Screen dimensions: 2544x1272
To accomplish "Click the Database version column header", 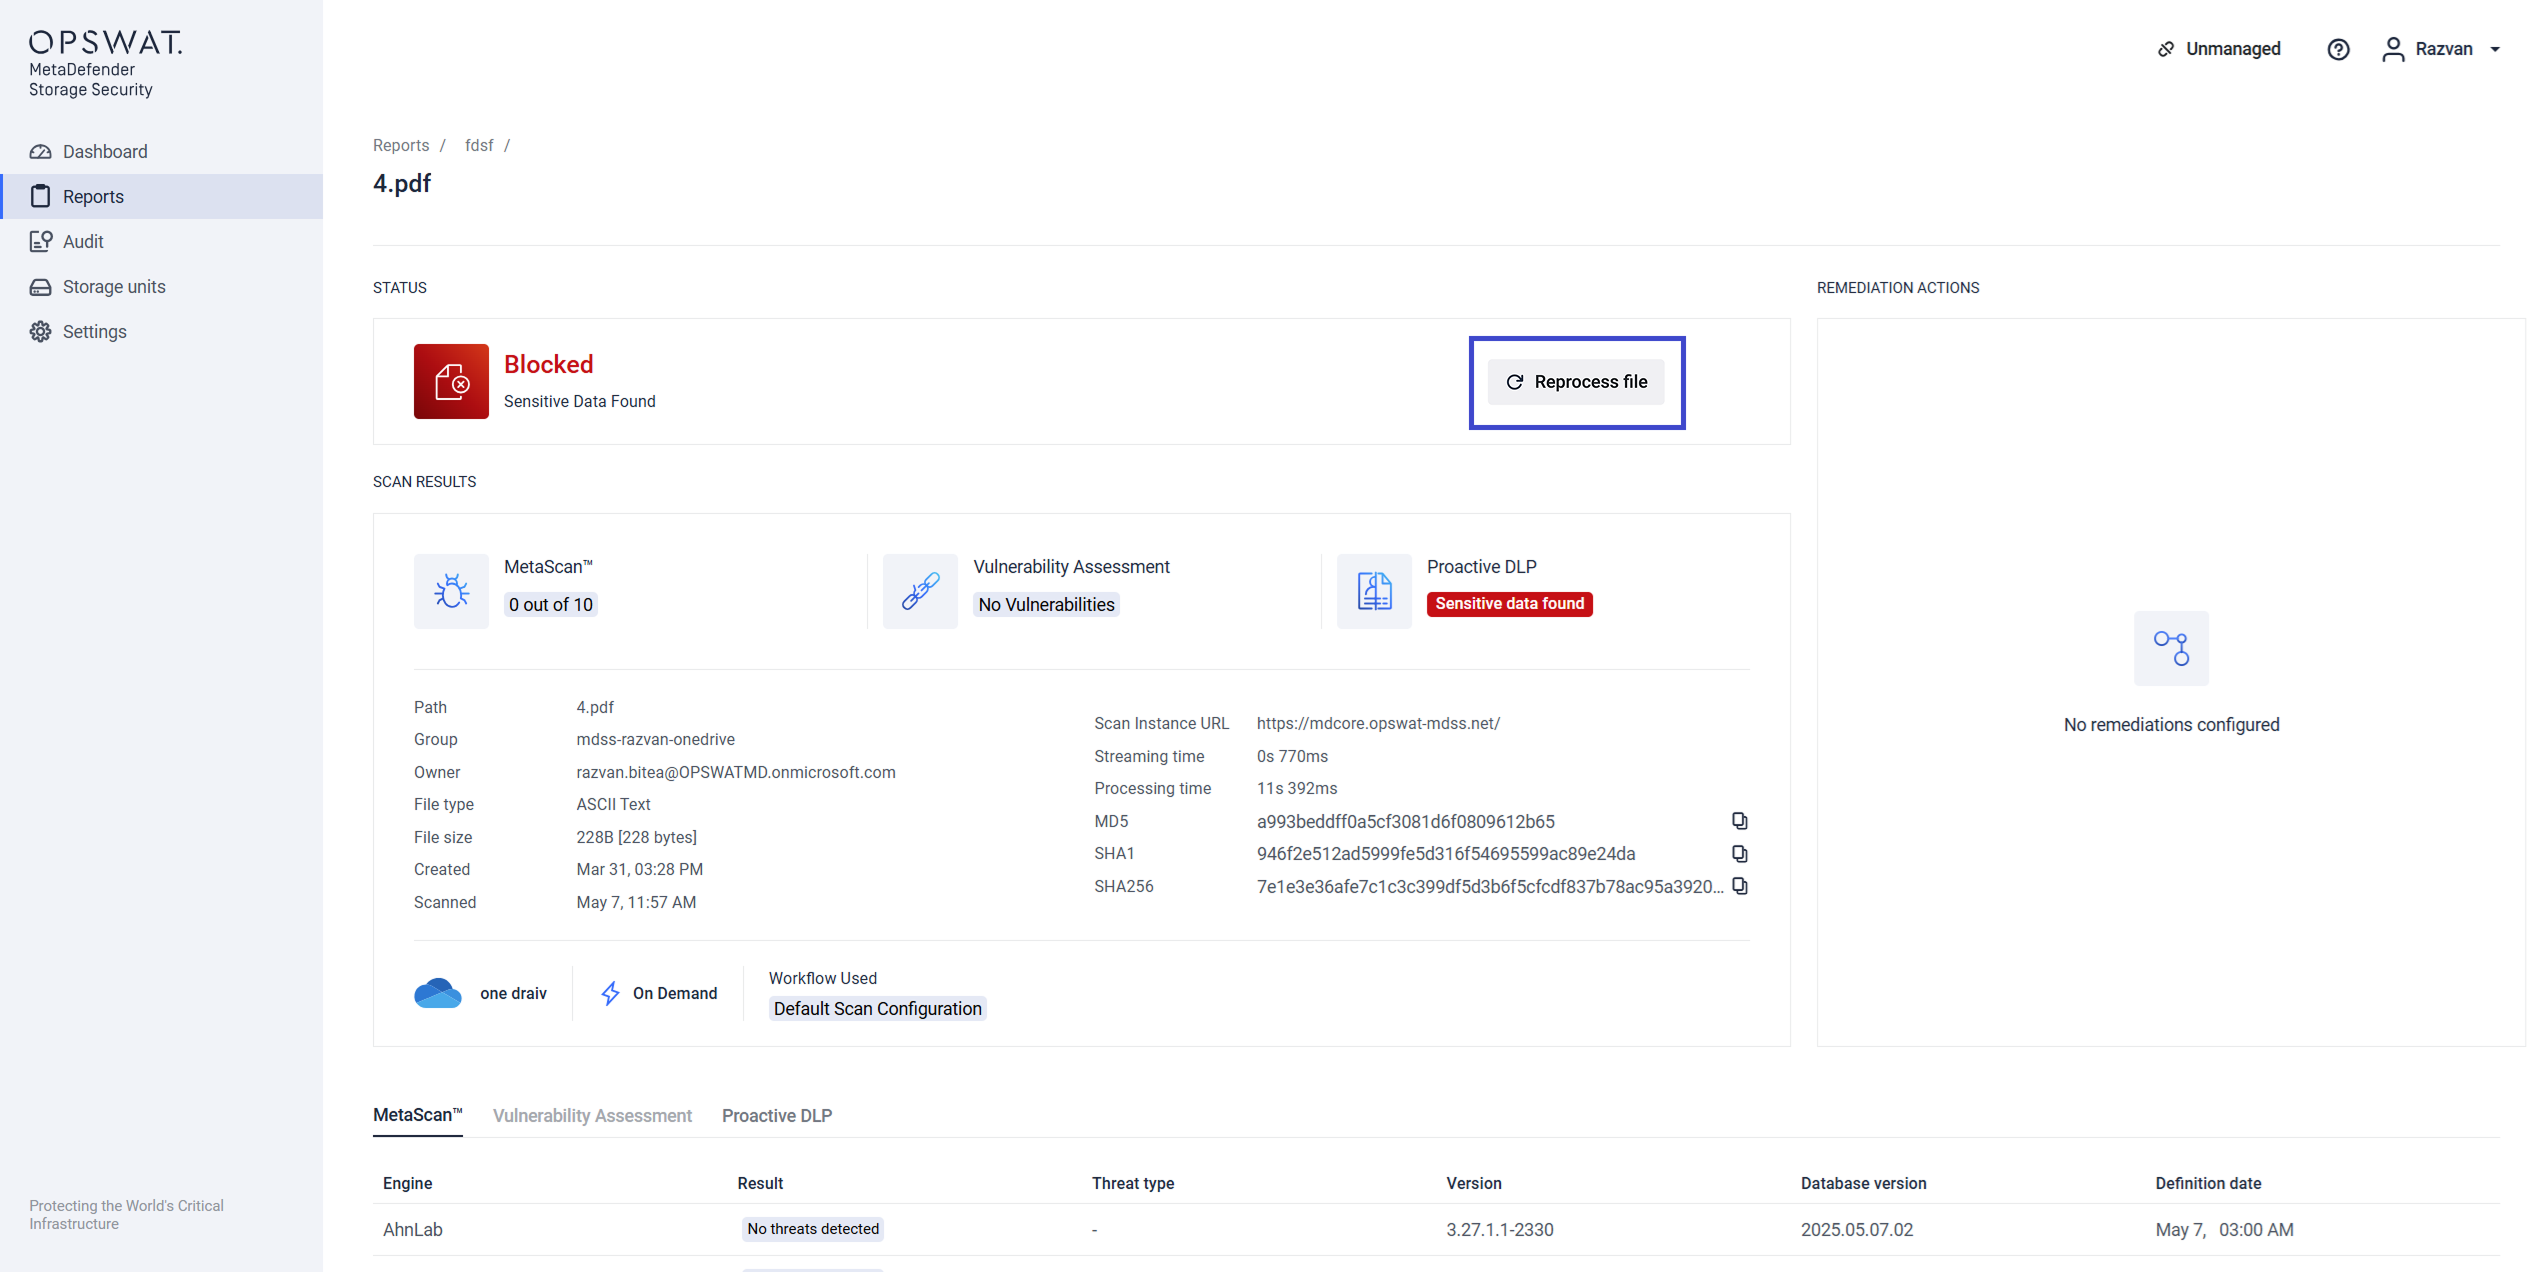I will pyautogui.click(x=1863, y=1183).
